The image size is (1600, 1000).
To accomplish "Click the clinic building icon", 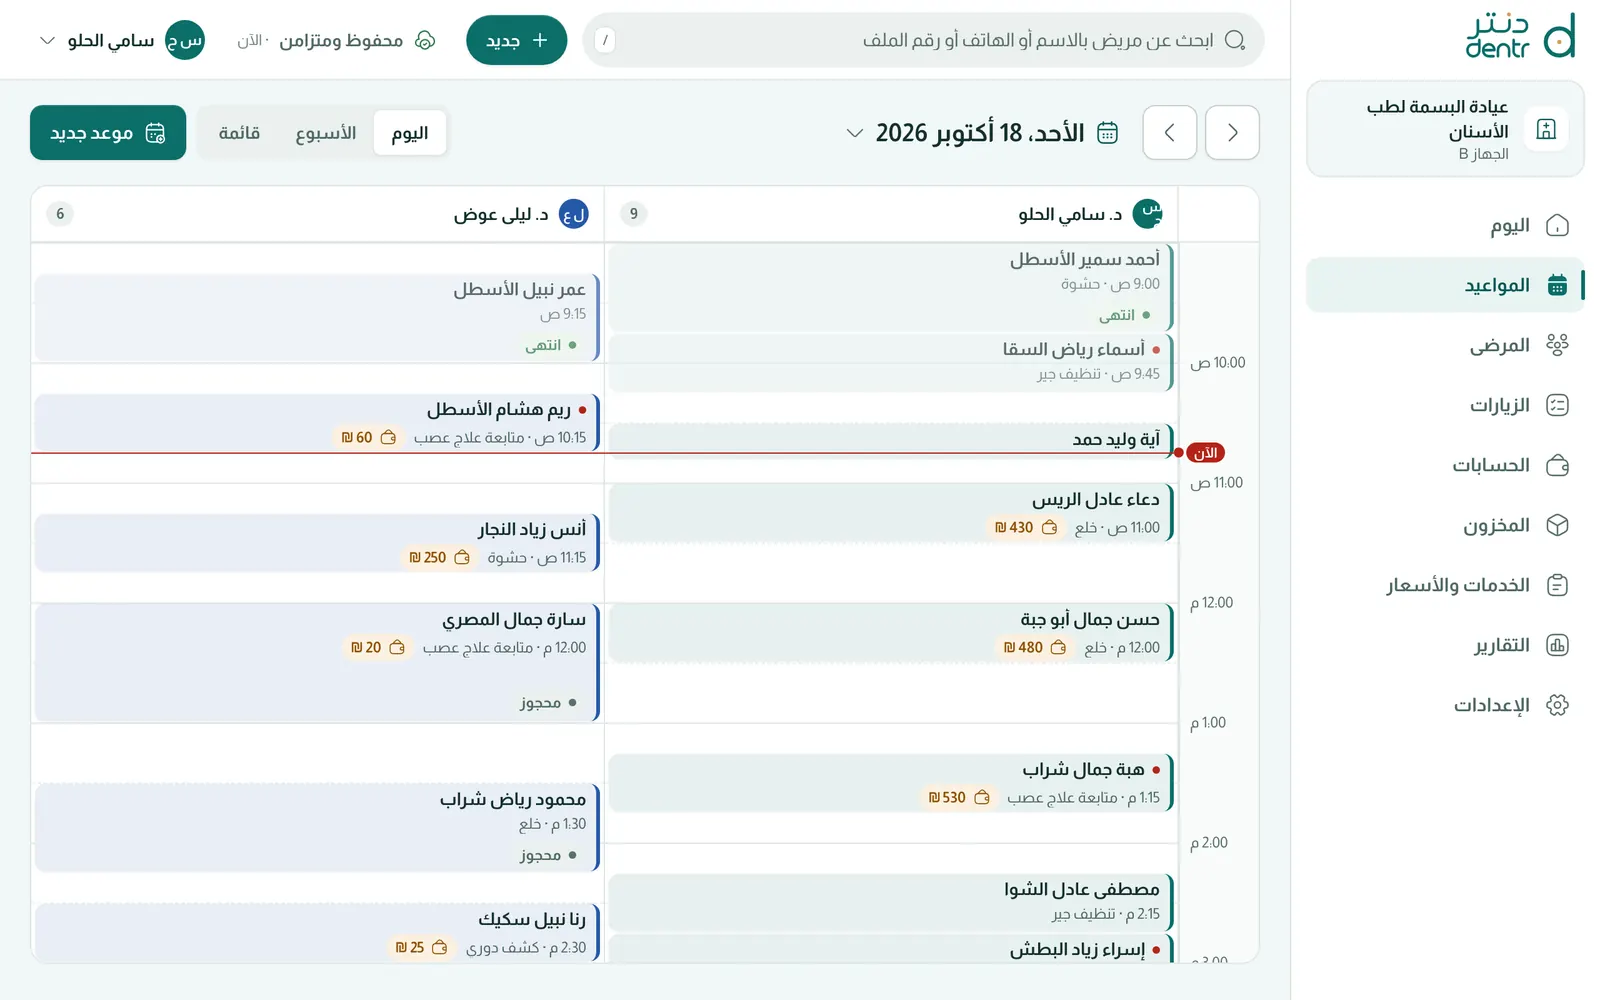I will point(1546,129).
